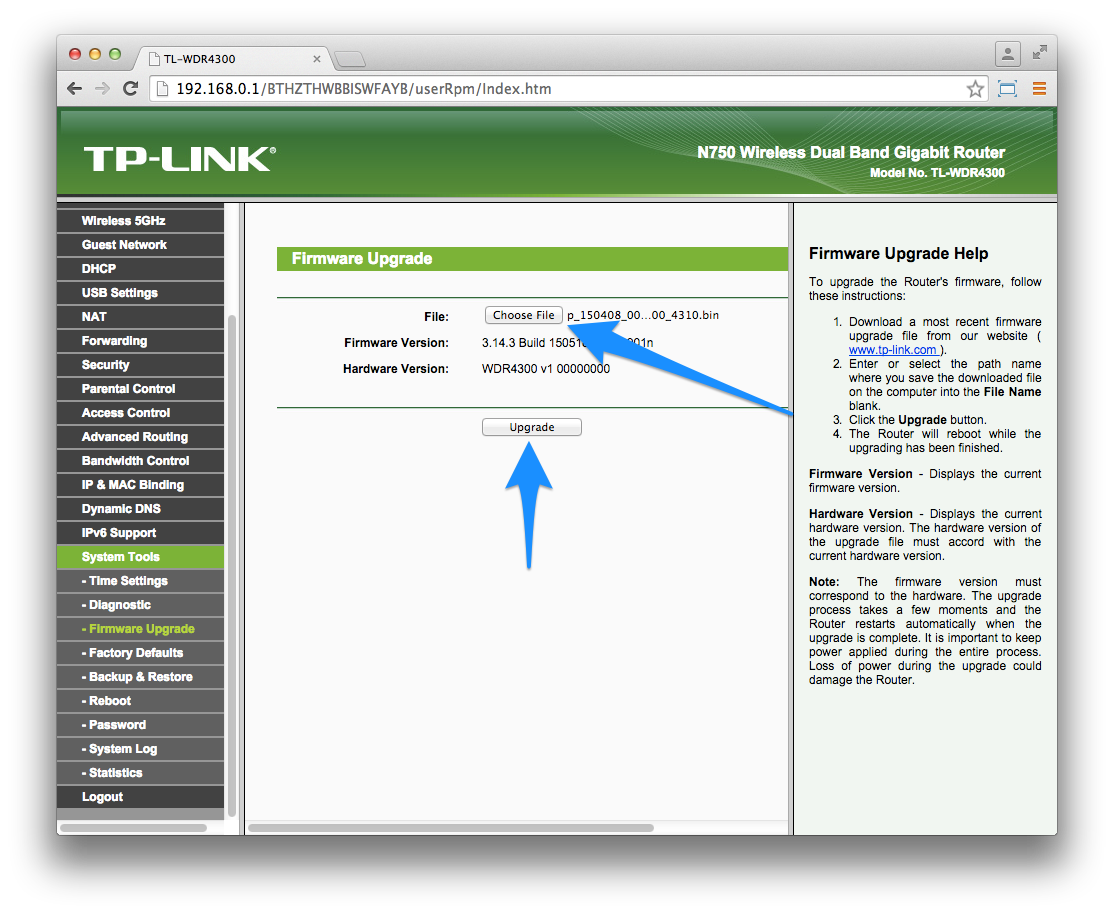The image size is (1114, 914).
Task: Open Parental Control menu
Action: [x=141, y=389]
